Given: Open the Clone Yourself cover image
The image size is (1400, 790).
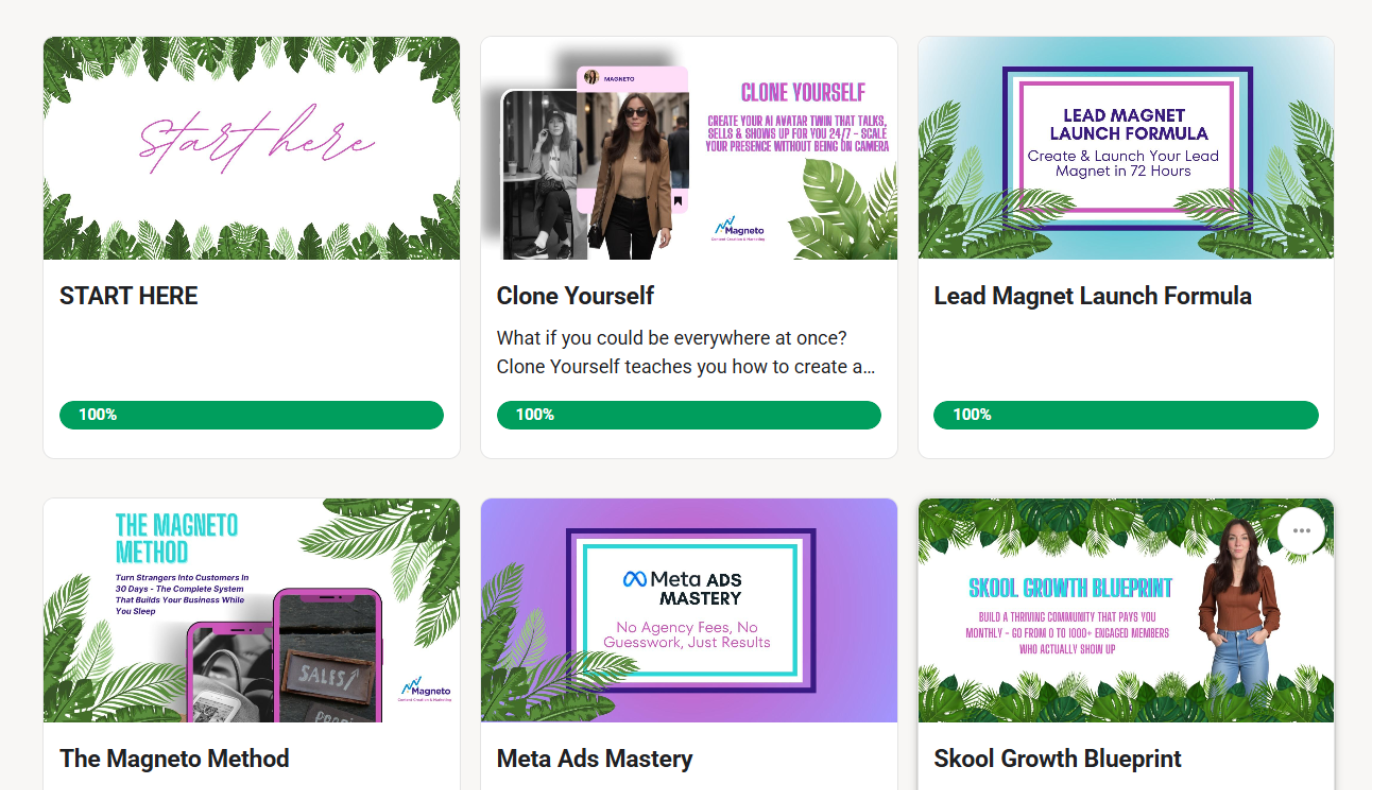Looking at the screenshot, I should [x=689, y=148].
